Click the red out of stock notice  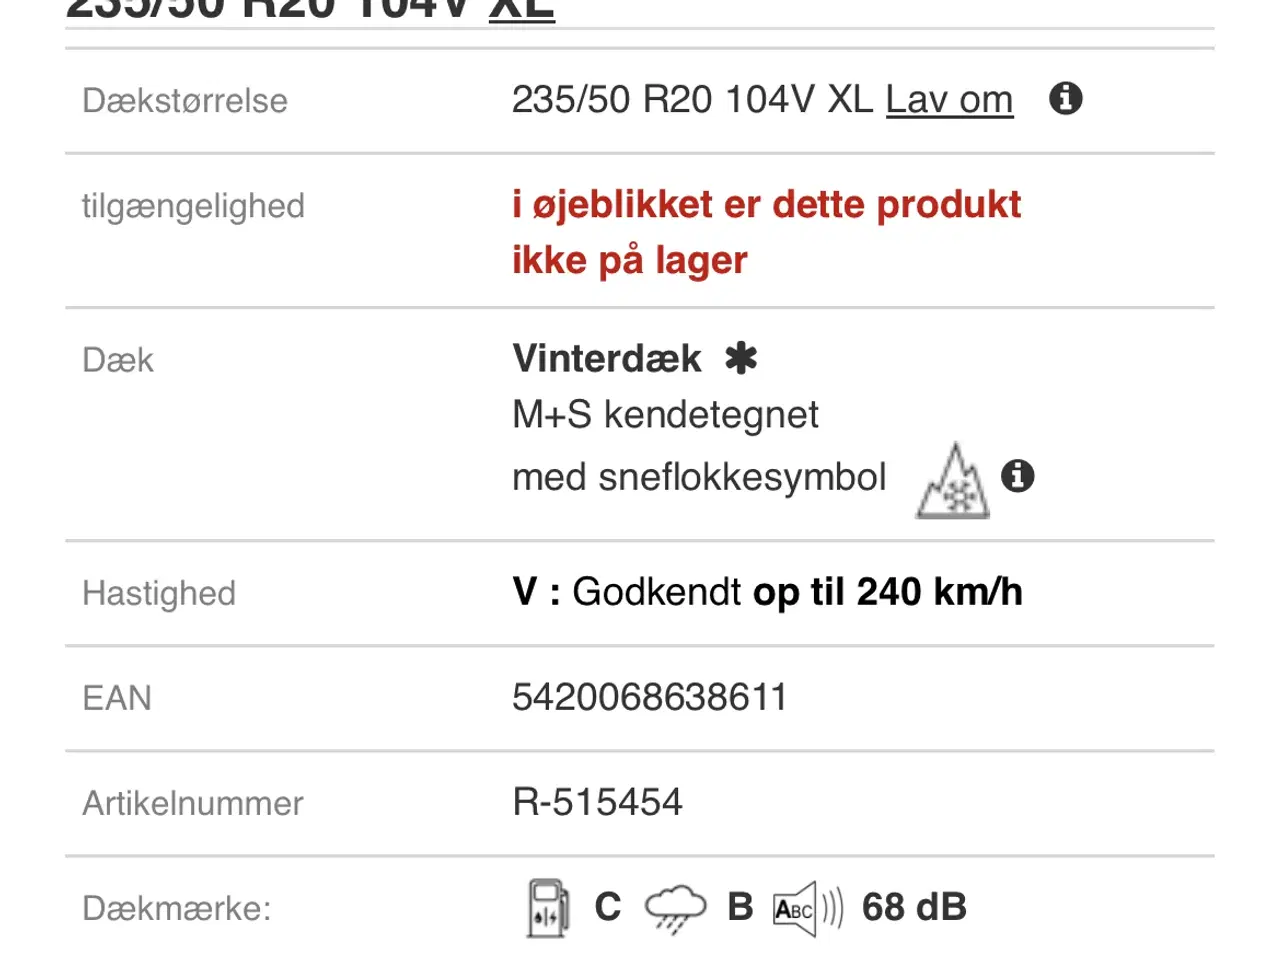[765, 230]
